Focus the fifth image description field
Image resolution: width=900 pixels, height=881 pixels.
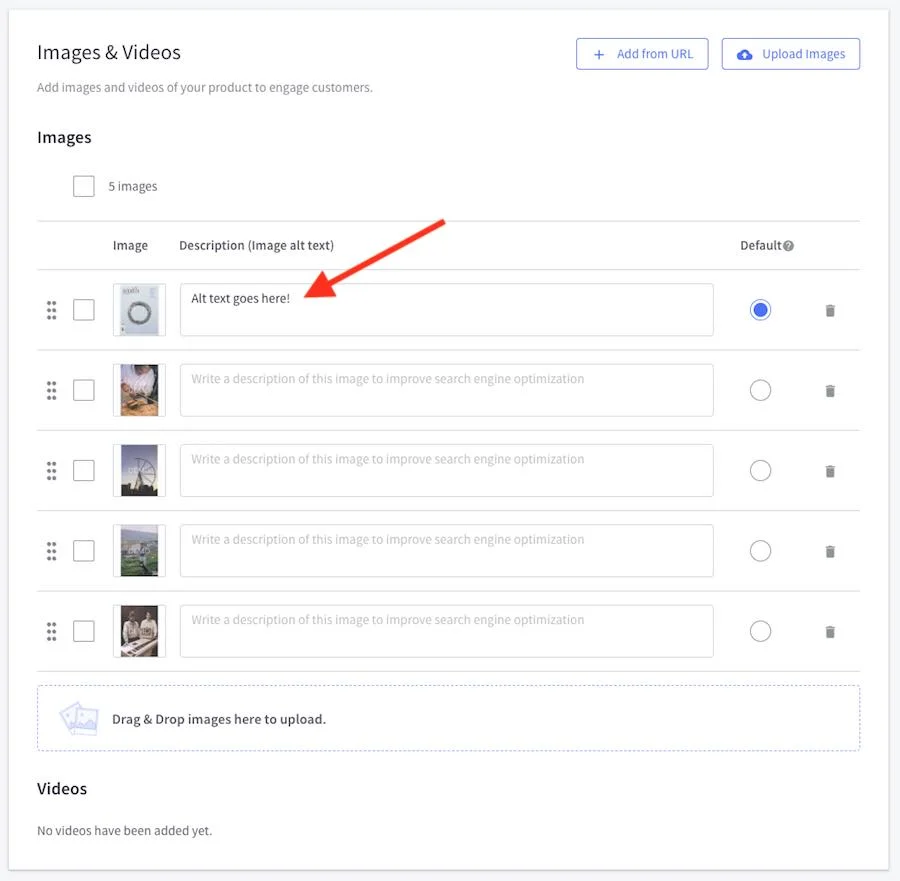click(447, 631)
